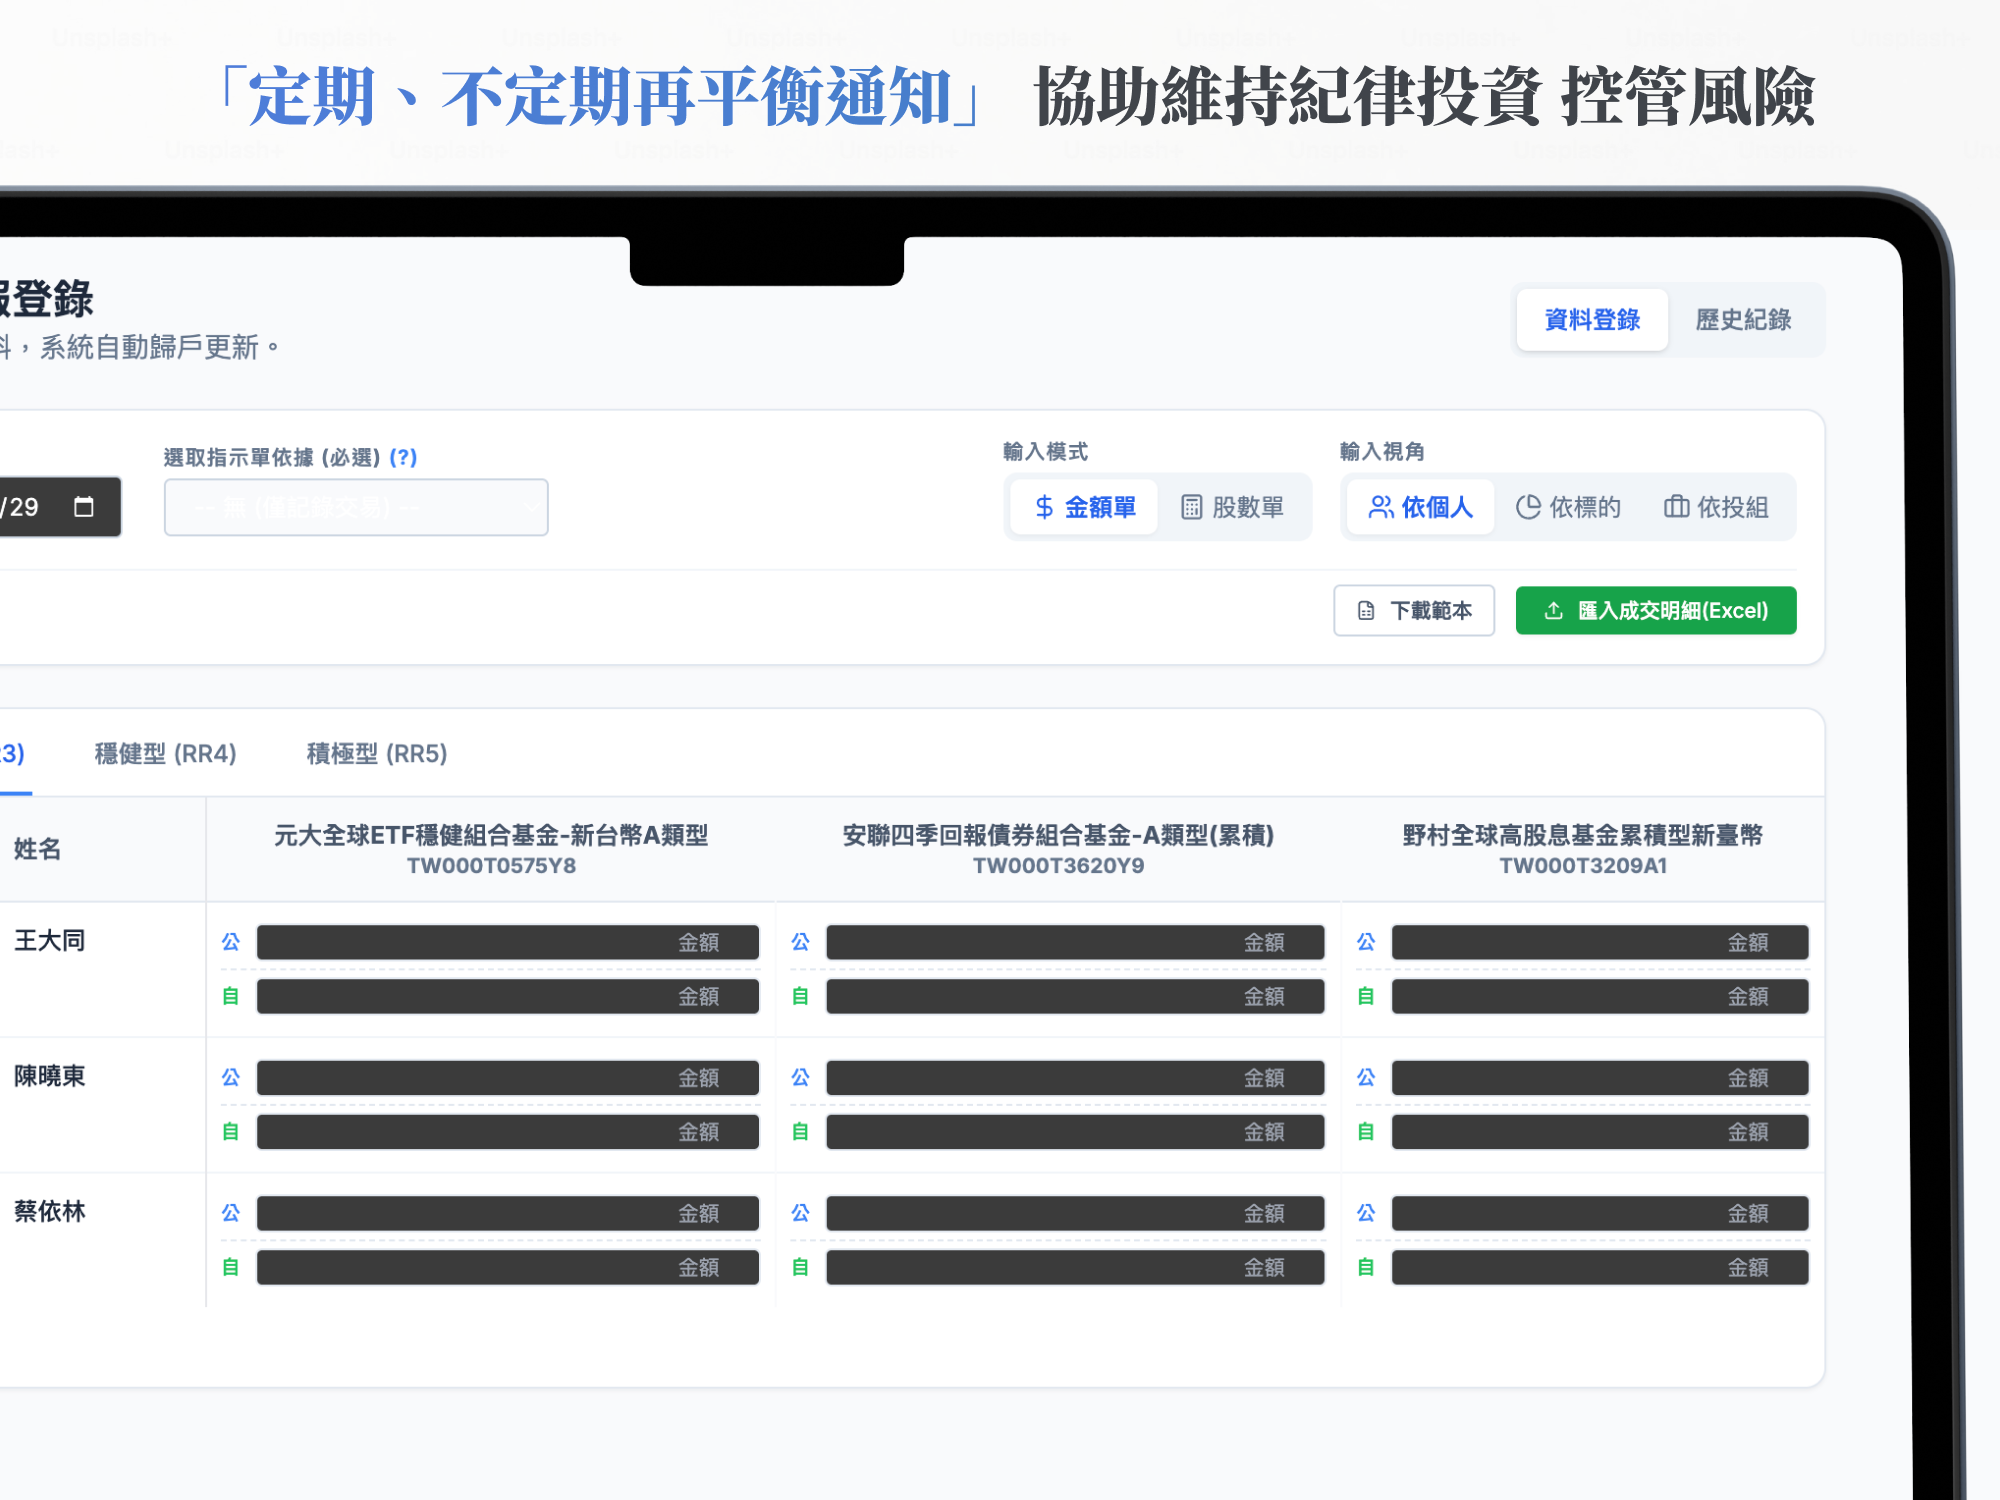This screenshot has height=1500, width=2000.
Task: Click the 元大全球ETF穩健組合基金 column header
Action: pos(491,849)
